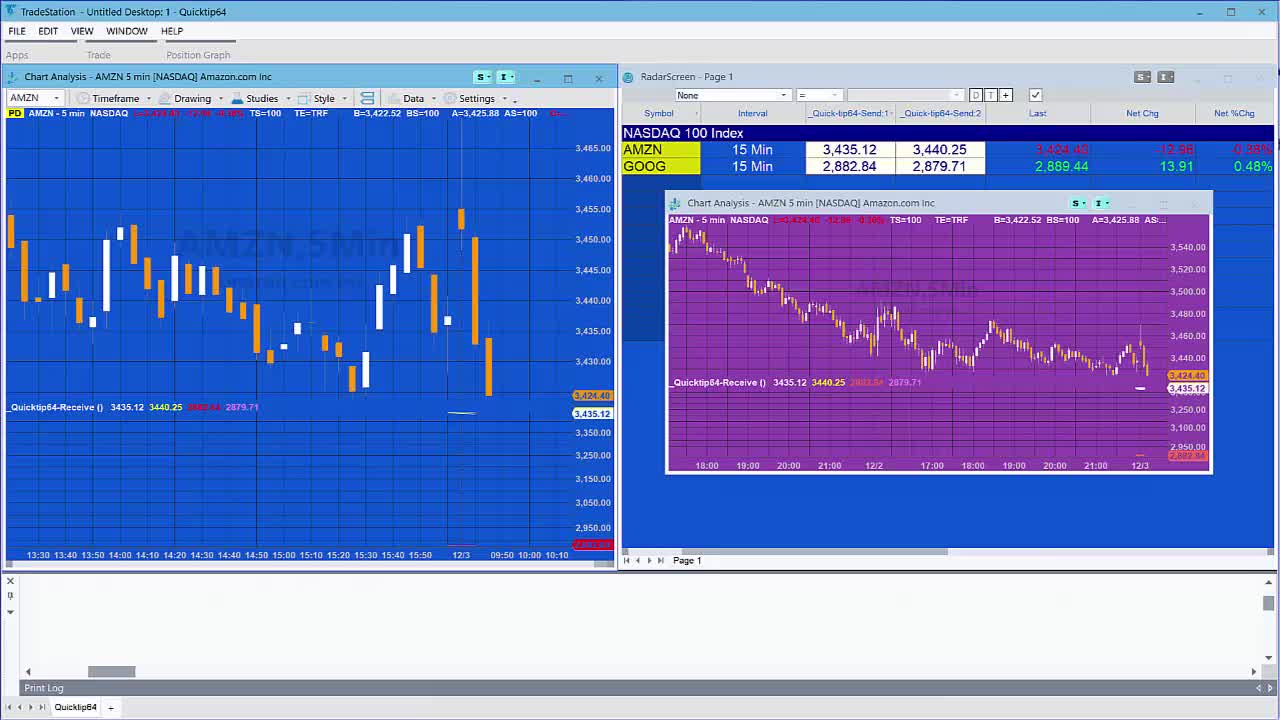Screen dimensions: 1280x720
Task: Click the 2,889.44 Last value for GOOG
Action: click(x=1061, y=166)
